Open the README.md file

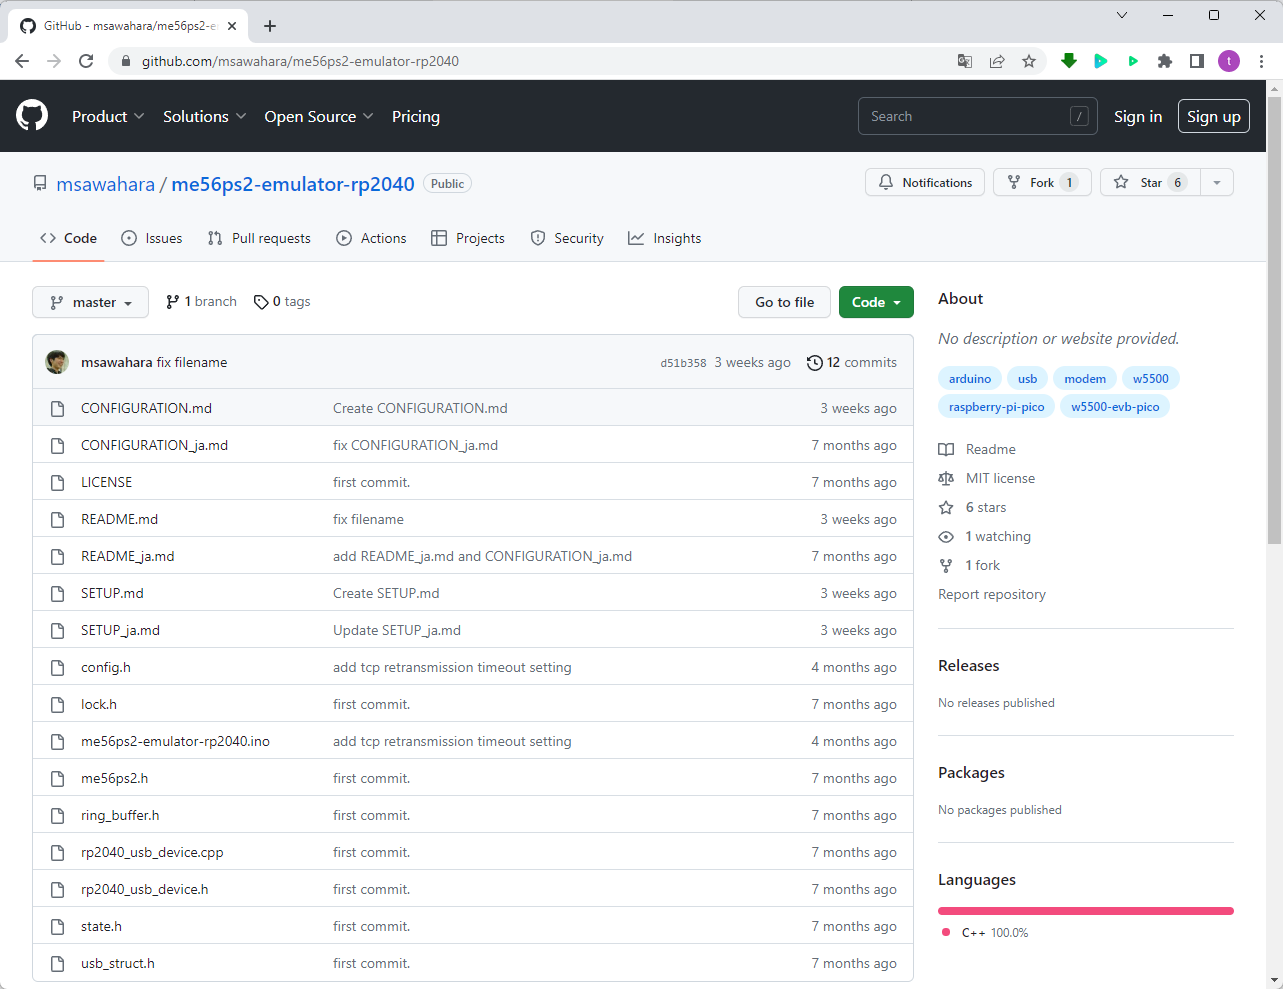tap(119, 519)
